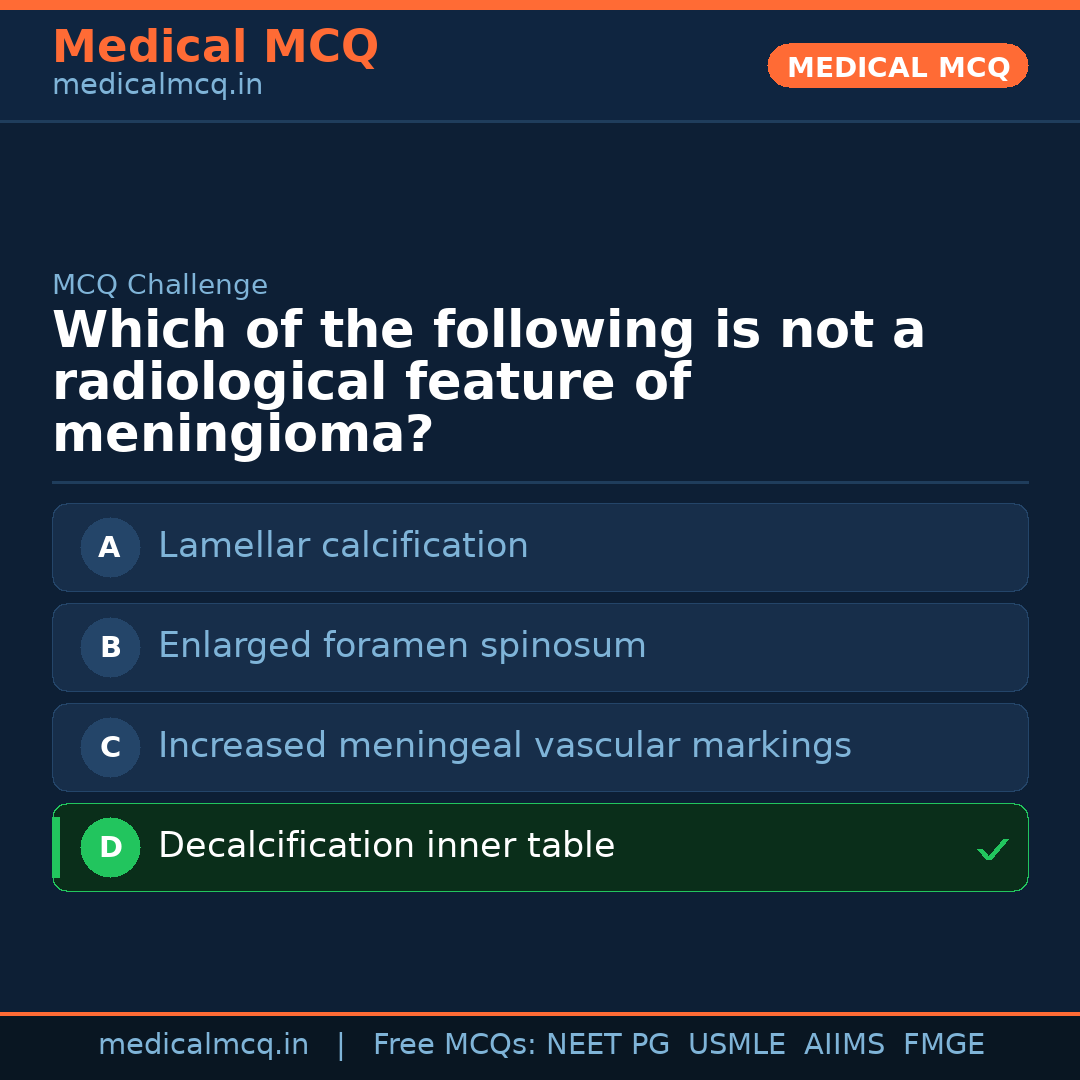This screenshot has height=1080, width=1080.
Task: Open the medicalmcq.in footer link
Action: (x=203, y=1044)
